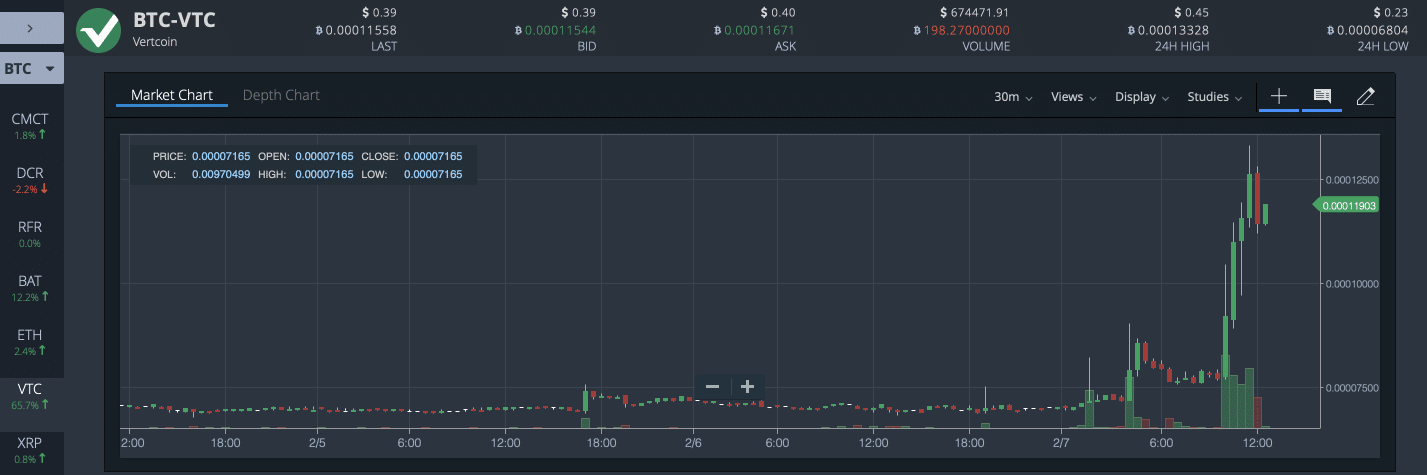Open the 30m interval dropdown
The image size is (1427, 475).
(x=1013, y=97)
